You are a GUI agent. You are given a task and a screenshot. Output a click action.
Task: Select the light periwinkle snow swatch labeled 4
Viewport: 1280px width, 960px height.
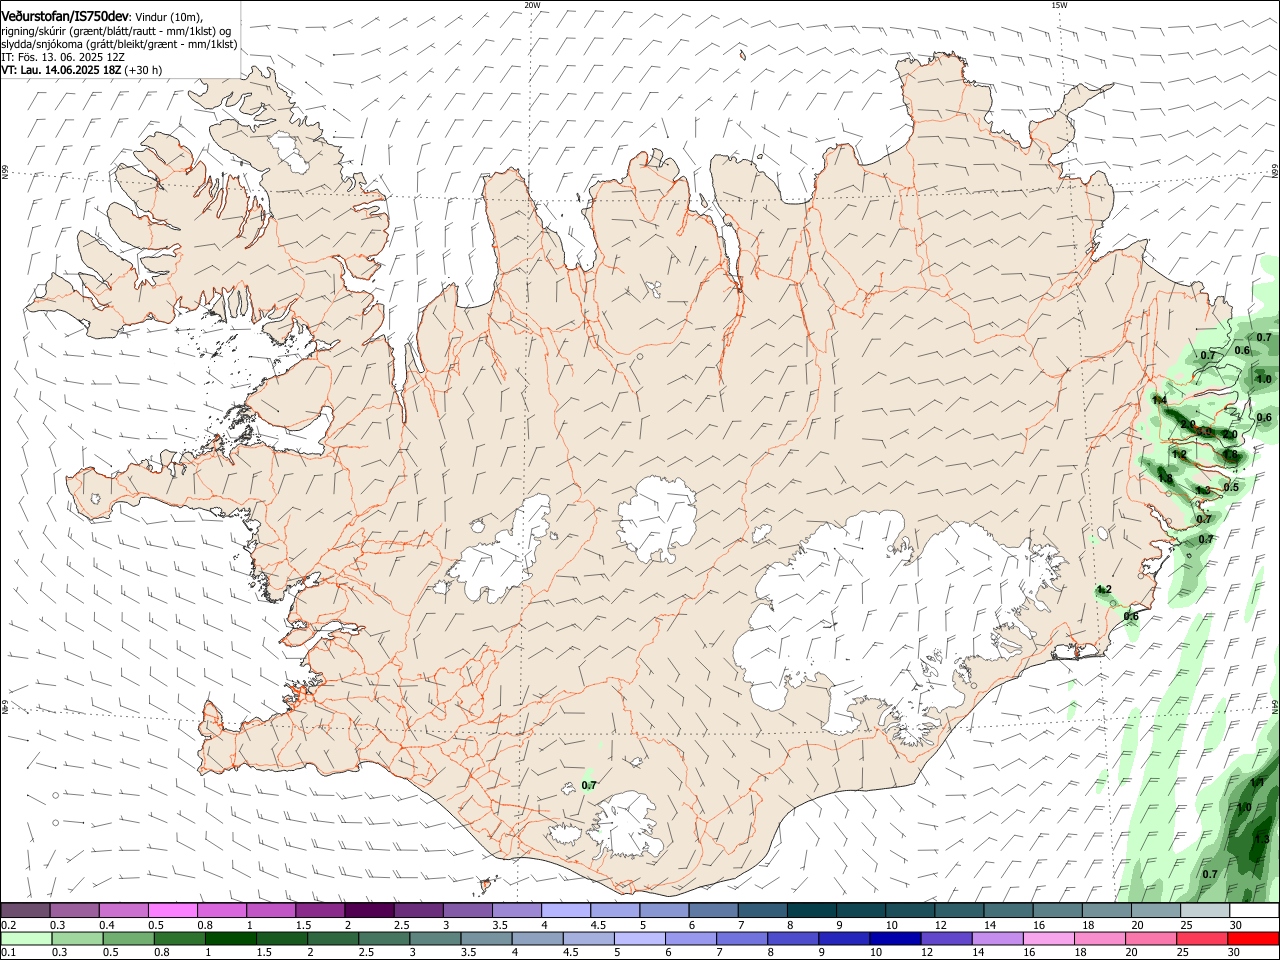click(x=566, y=910)
